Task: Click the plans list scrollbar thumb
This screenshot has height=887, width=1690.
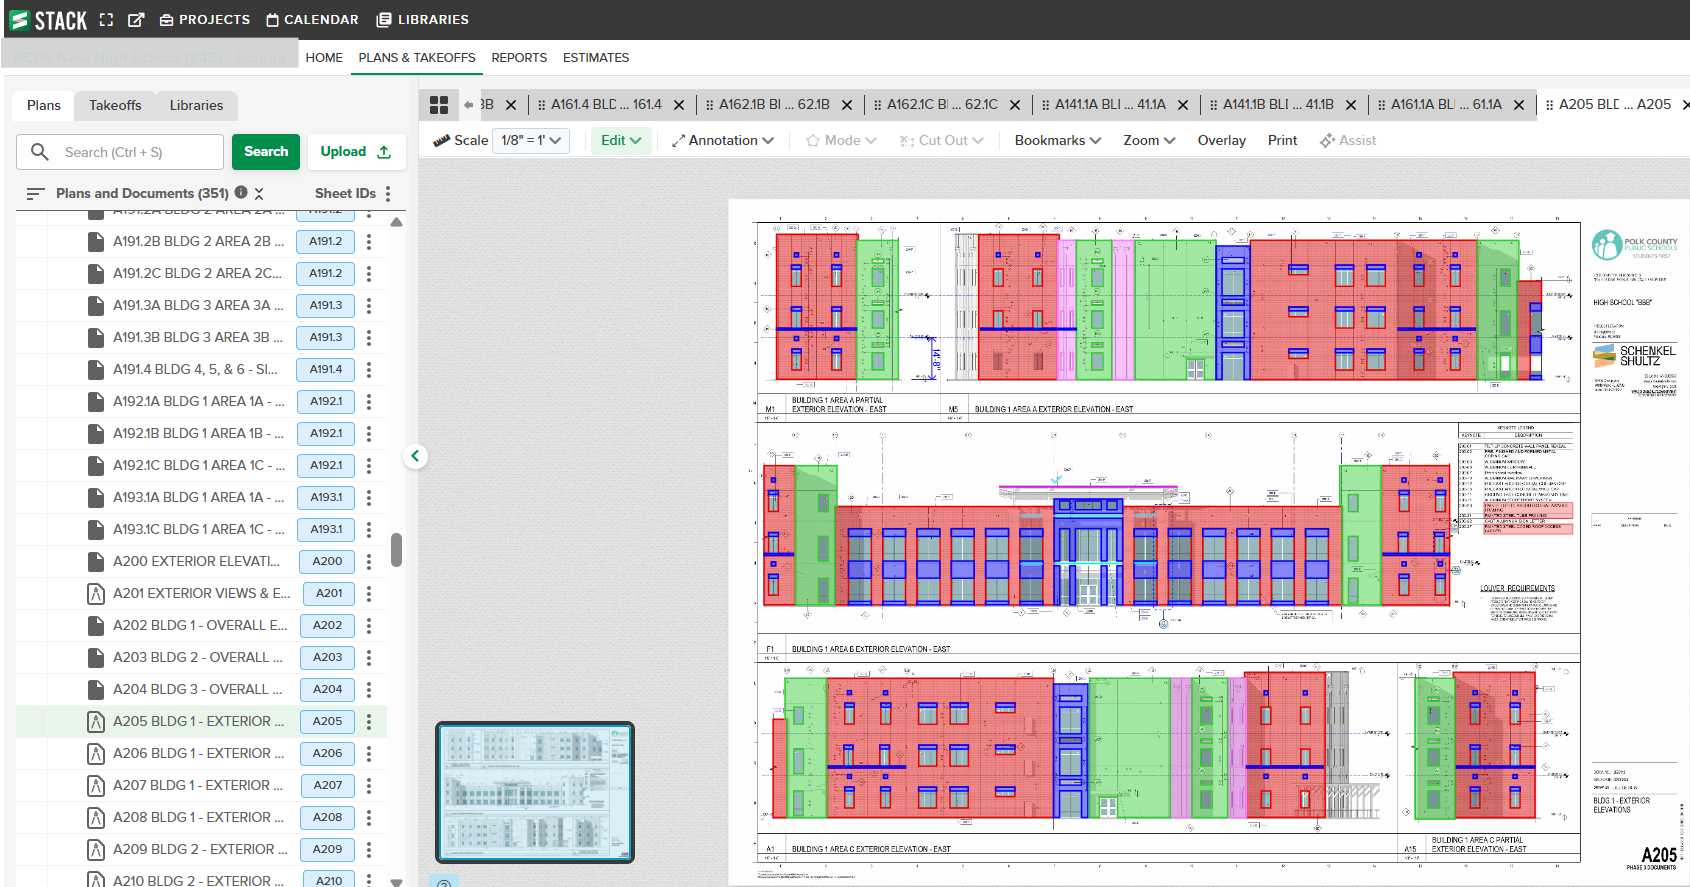Action: point(397,550)
